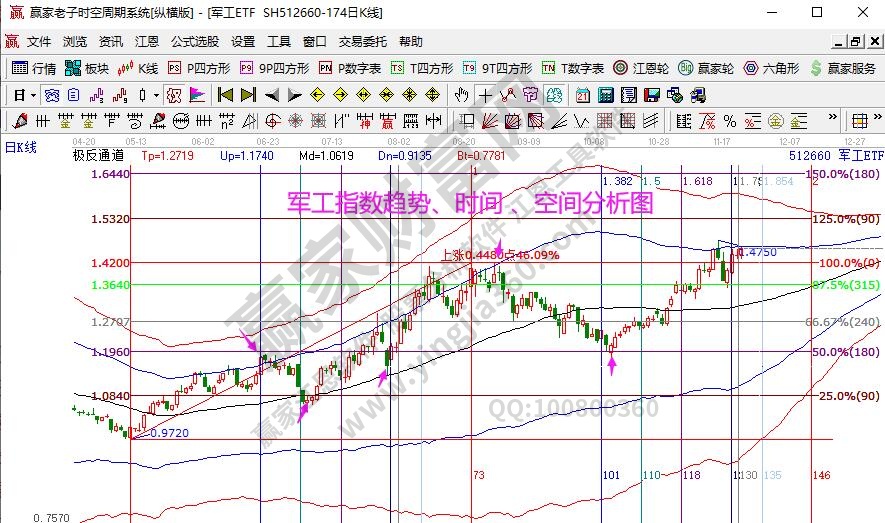885x523 pixels.
Task: Expand the 日 period dropdown arrow
Action: pyautogui.click(x=33, y=95)
